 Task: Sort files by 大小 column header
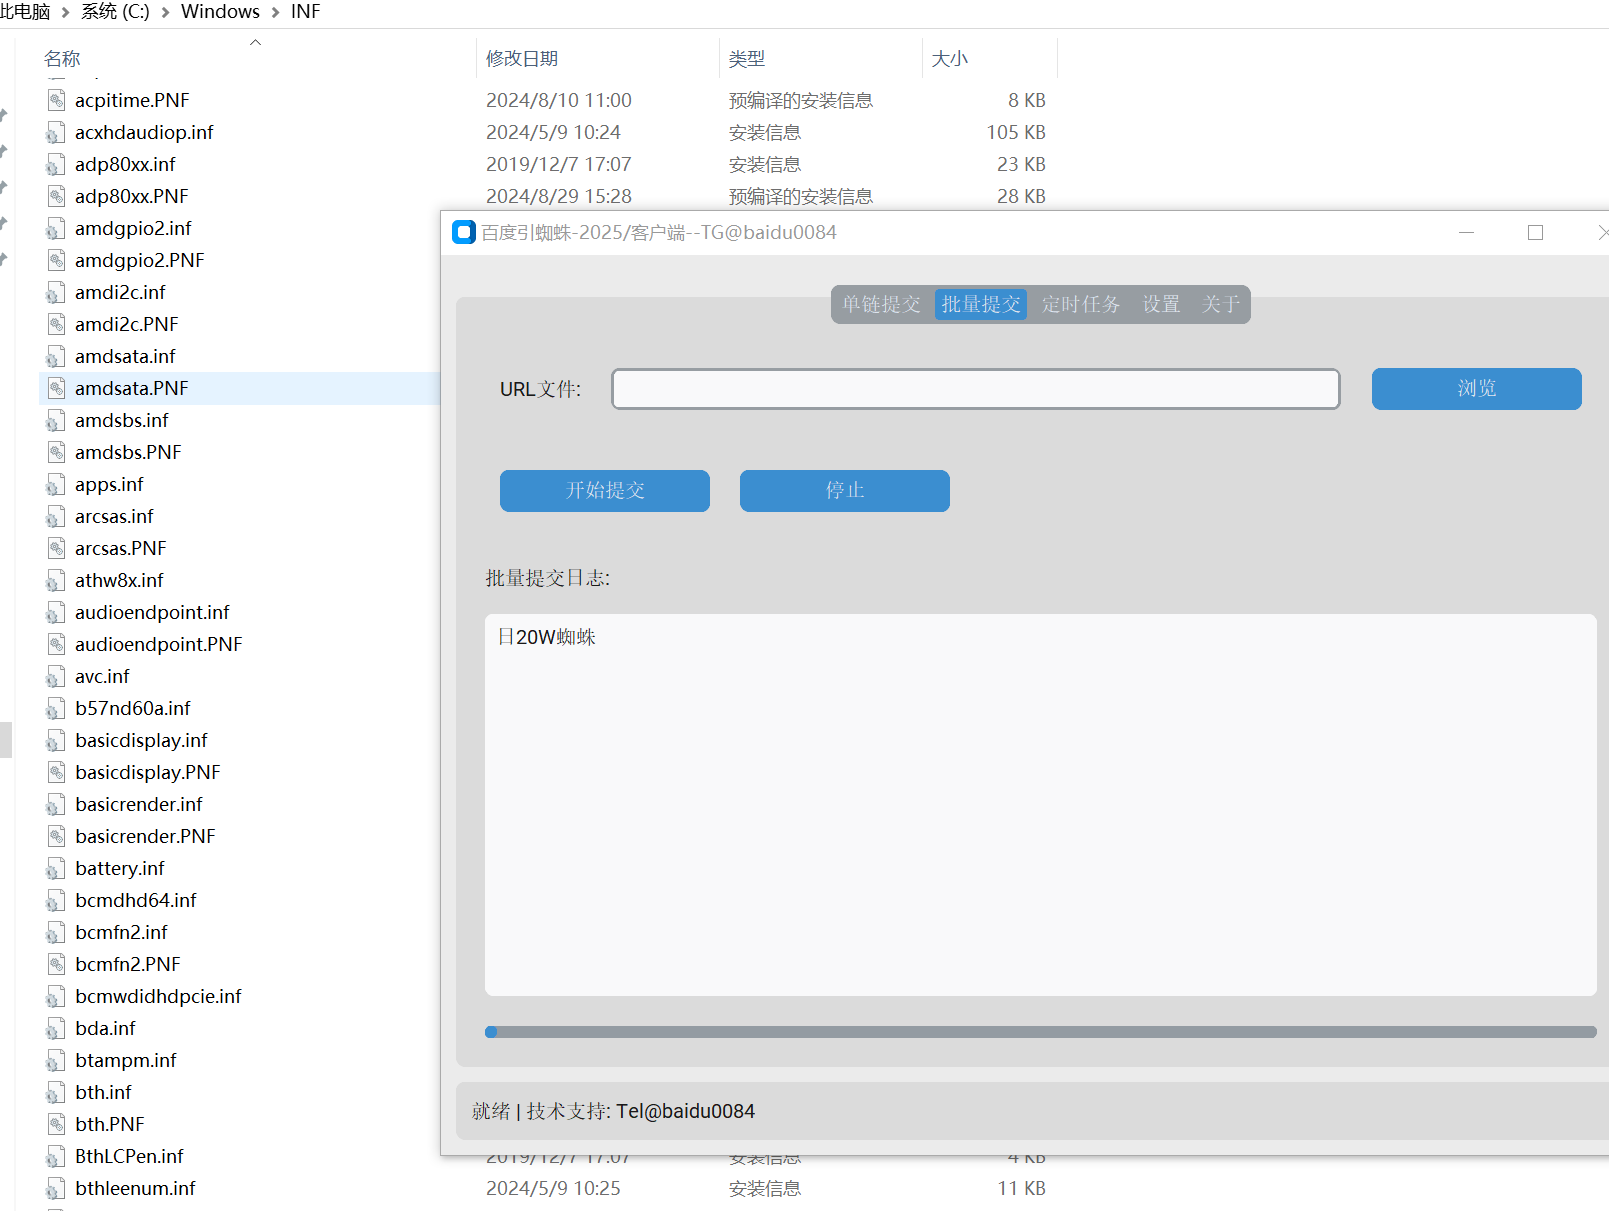(x=950, y=59)
